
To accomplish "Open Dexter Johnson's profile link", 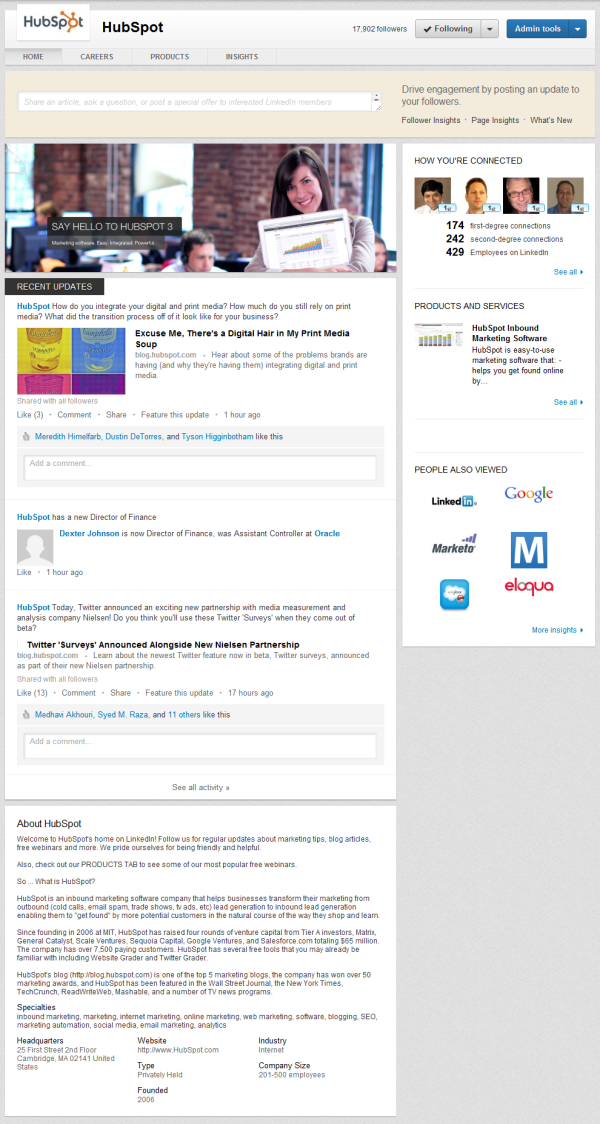I will (x=90, y=533).
